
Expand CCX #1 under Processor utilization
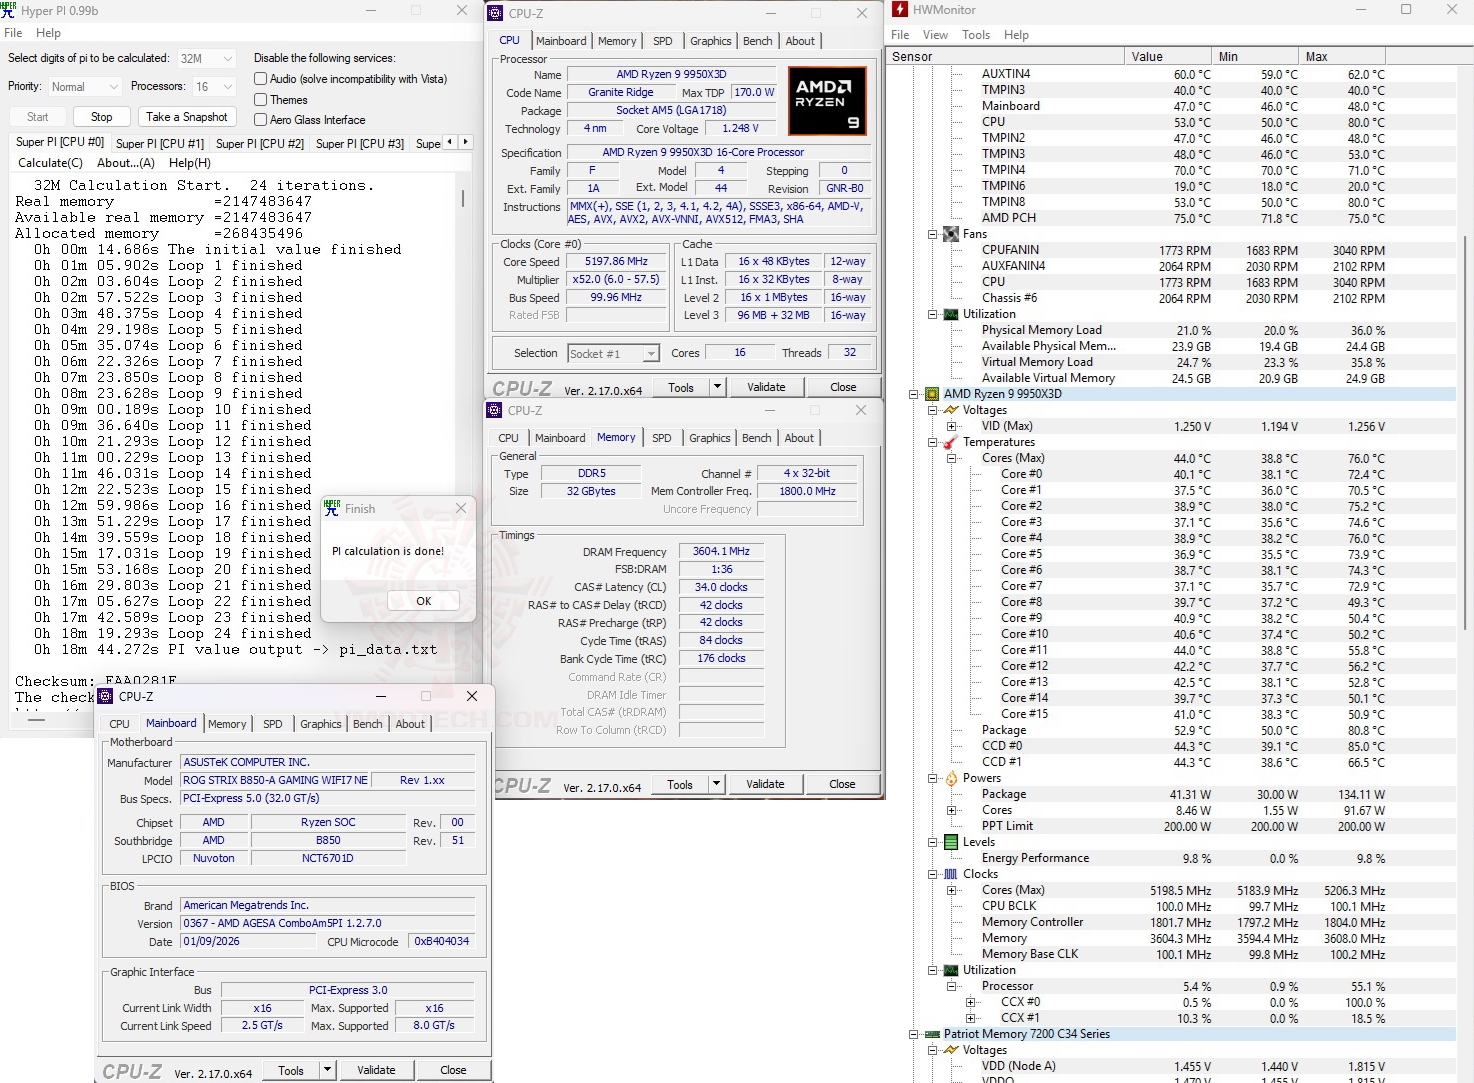(x=970, y=1018)
